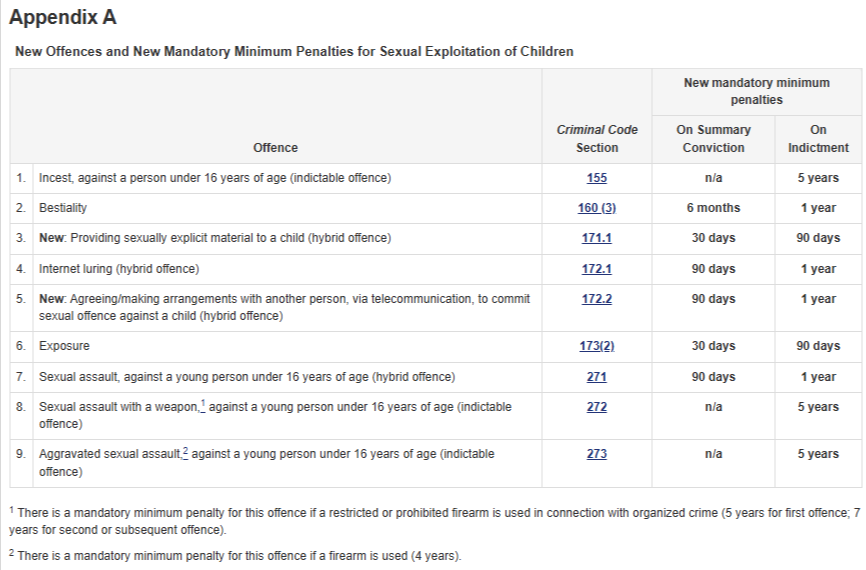
Task: Click the section 272 link
Action: [596, 407]
